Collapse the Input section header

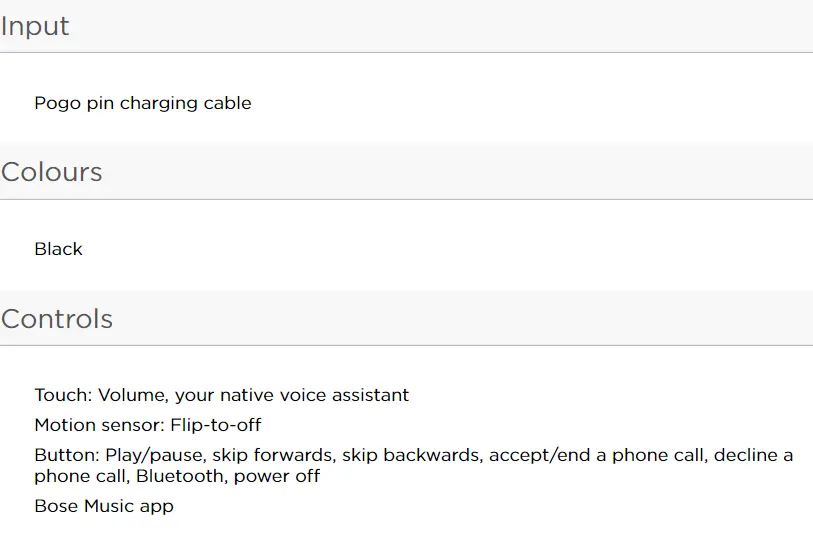tap(36, 26)
